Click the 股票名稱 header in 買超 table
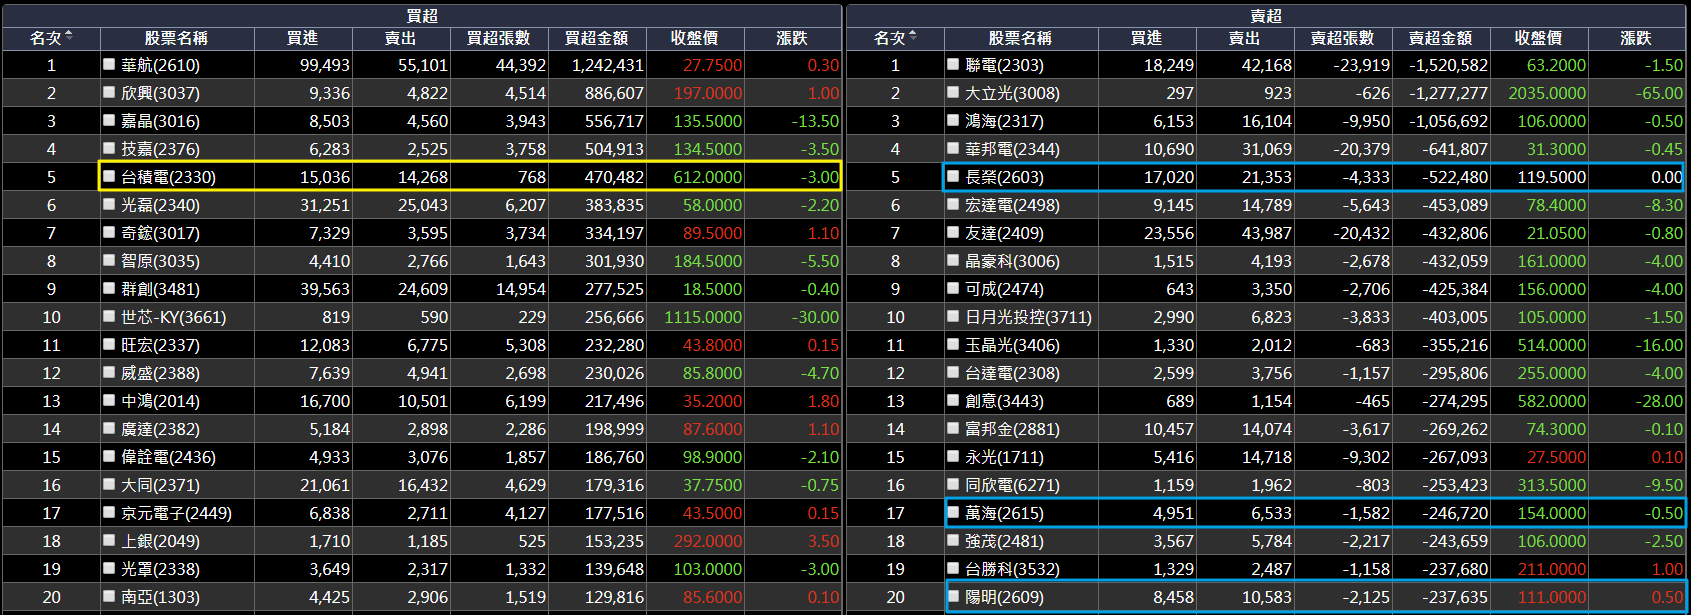 point(176,38)
